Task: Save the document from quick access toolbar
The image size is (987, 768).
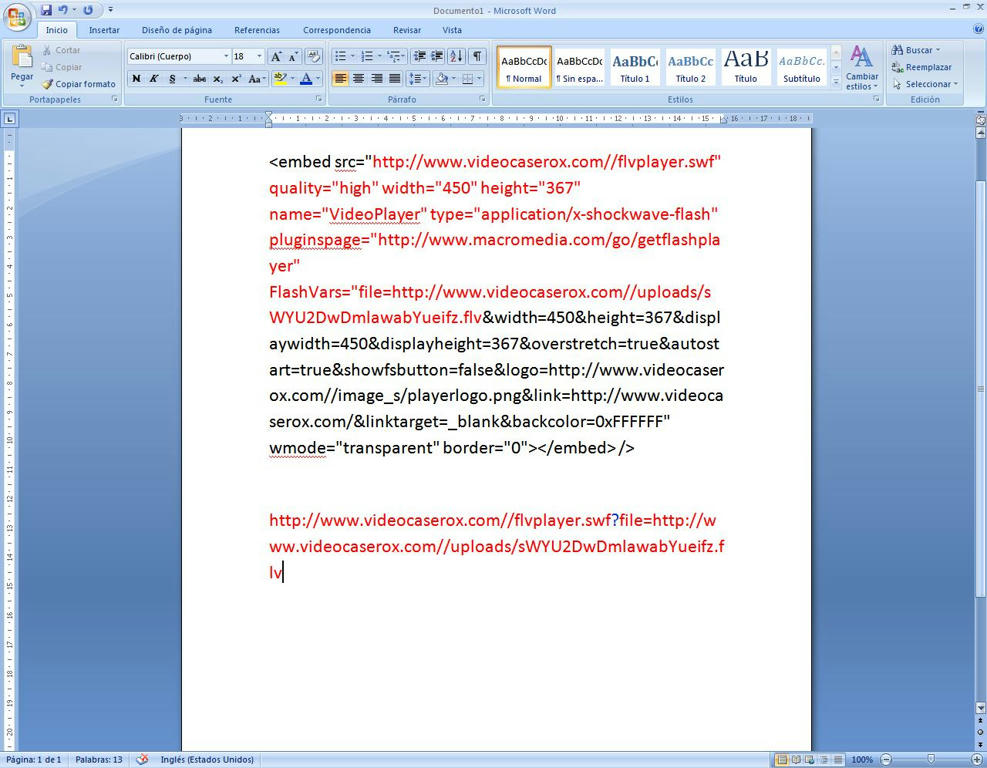Action: point(46,10)
